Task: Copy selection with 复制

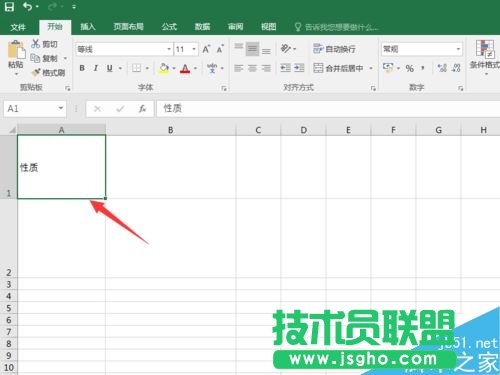Action: 45,58
